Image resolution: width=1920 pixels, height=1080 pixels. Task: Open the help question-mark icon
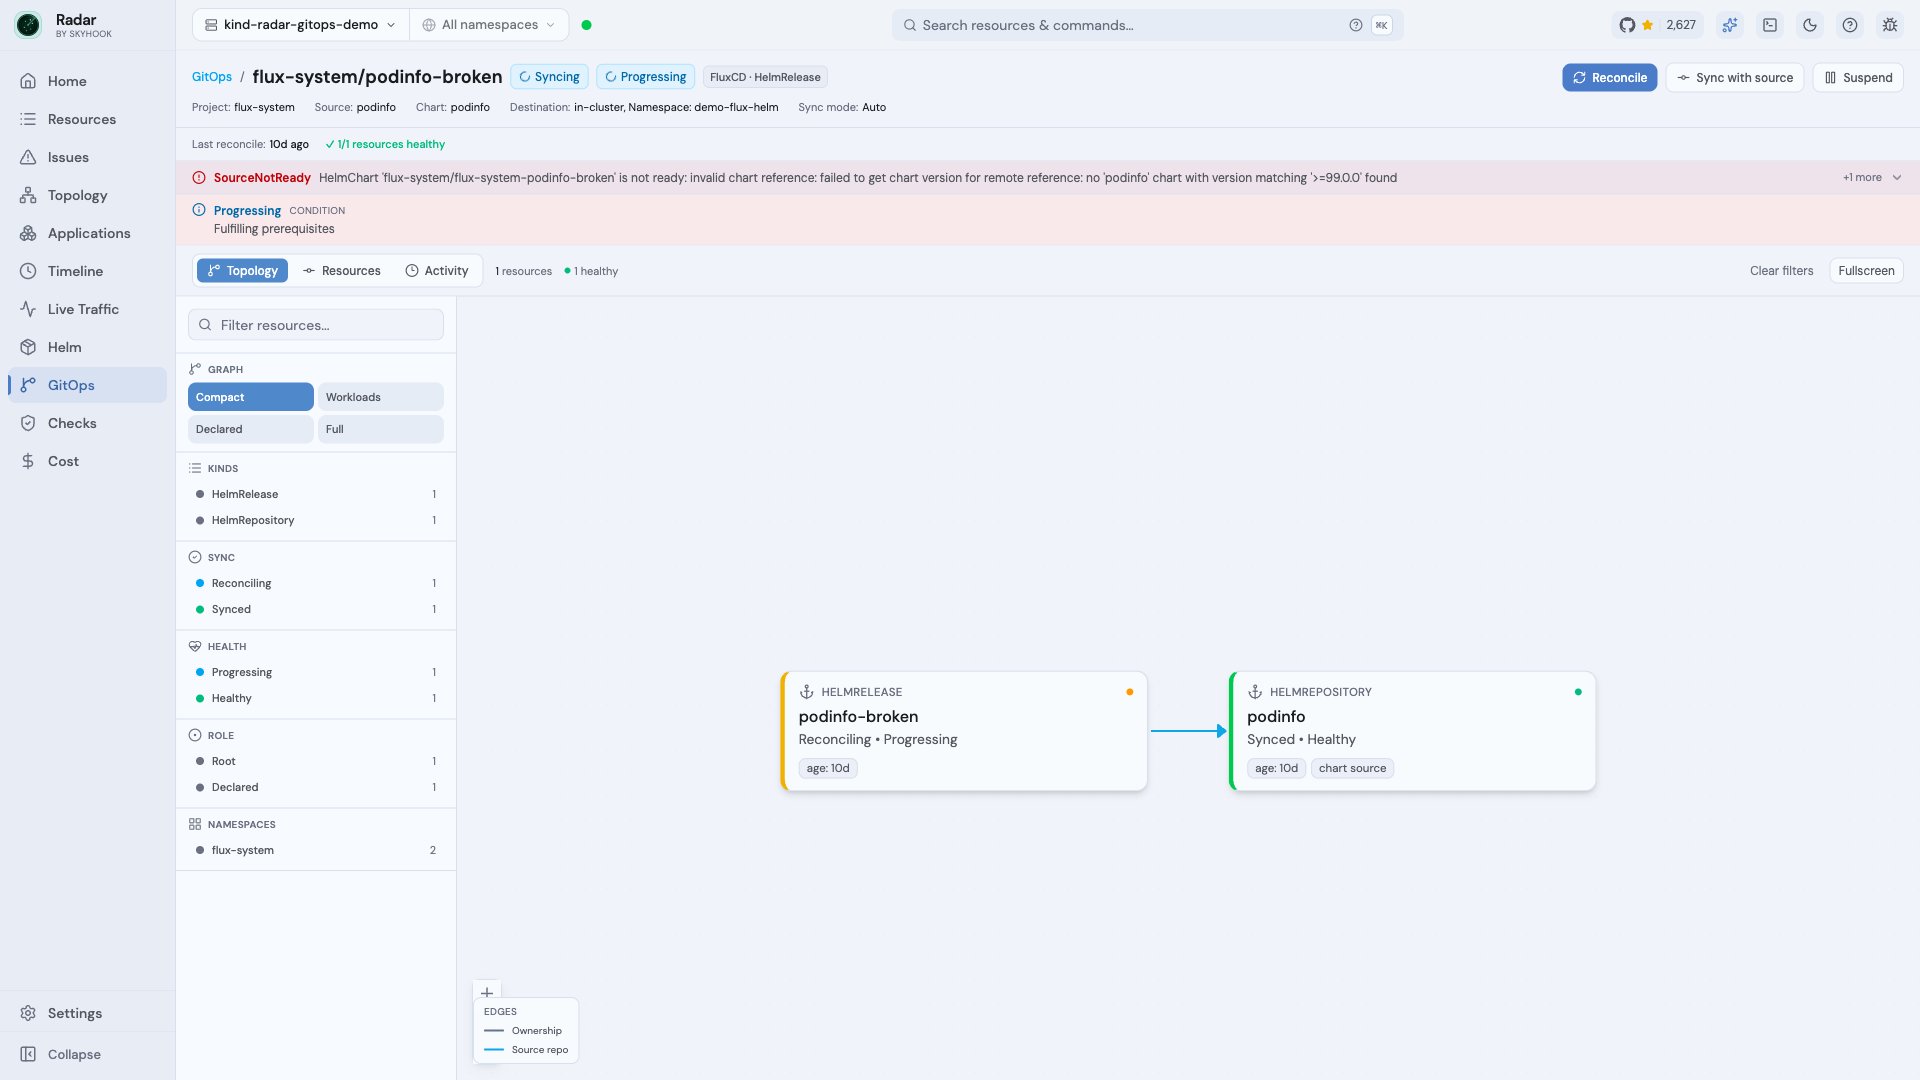(x=1850, y=25)
